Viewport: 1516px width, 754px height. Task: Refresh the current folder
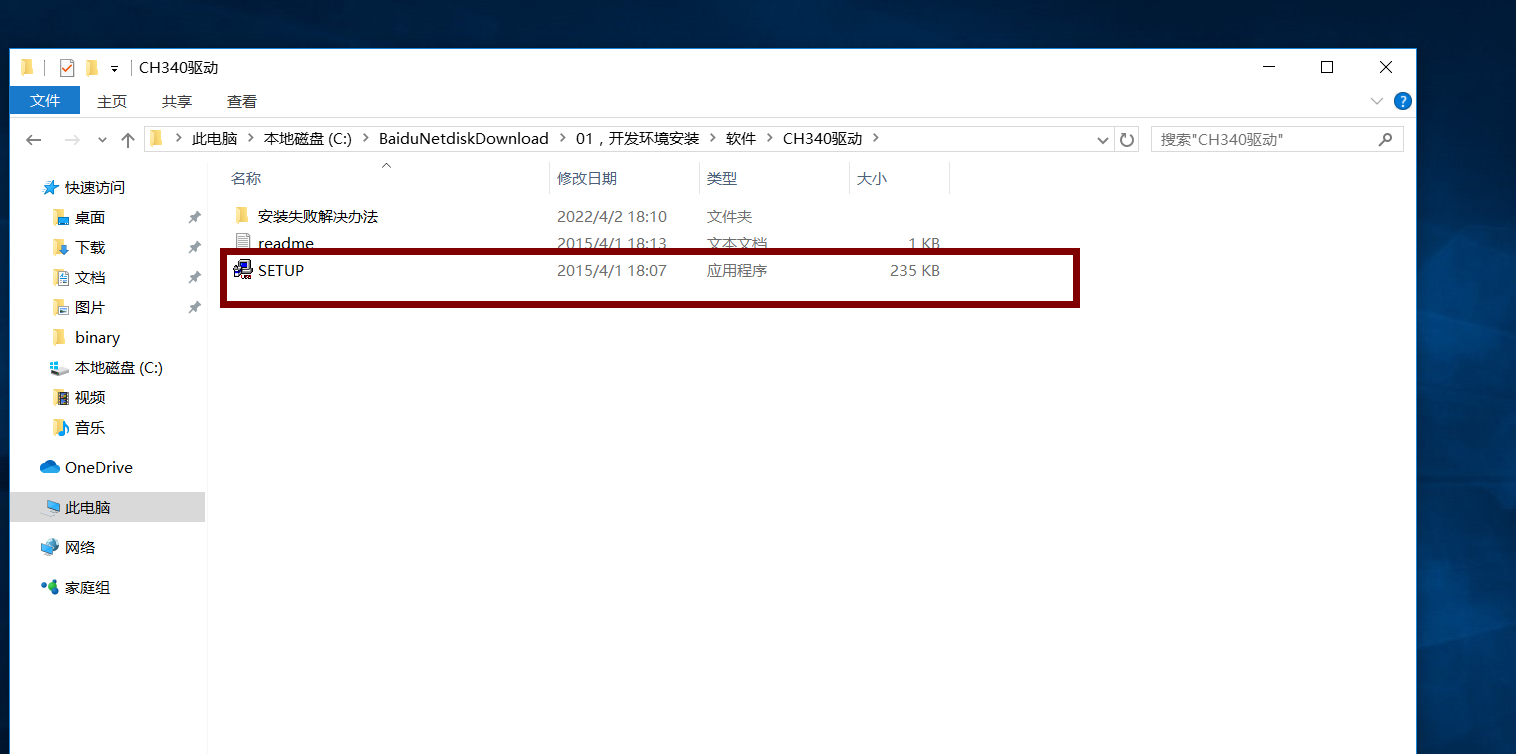tap(1127, 140)
